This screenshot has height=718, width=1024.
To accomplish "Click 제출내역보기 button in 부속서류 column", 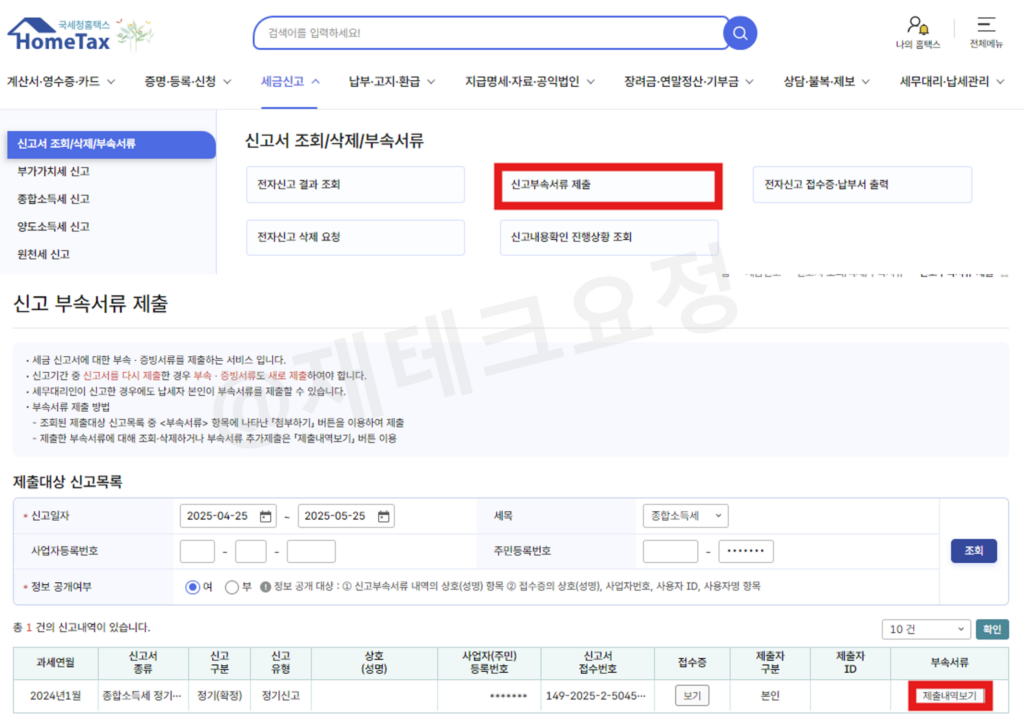I will click(x=950, y=696).
